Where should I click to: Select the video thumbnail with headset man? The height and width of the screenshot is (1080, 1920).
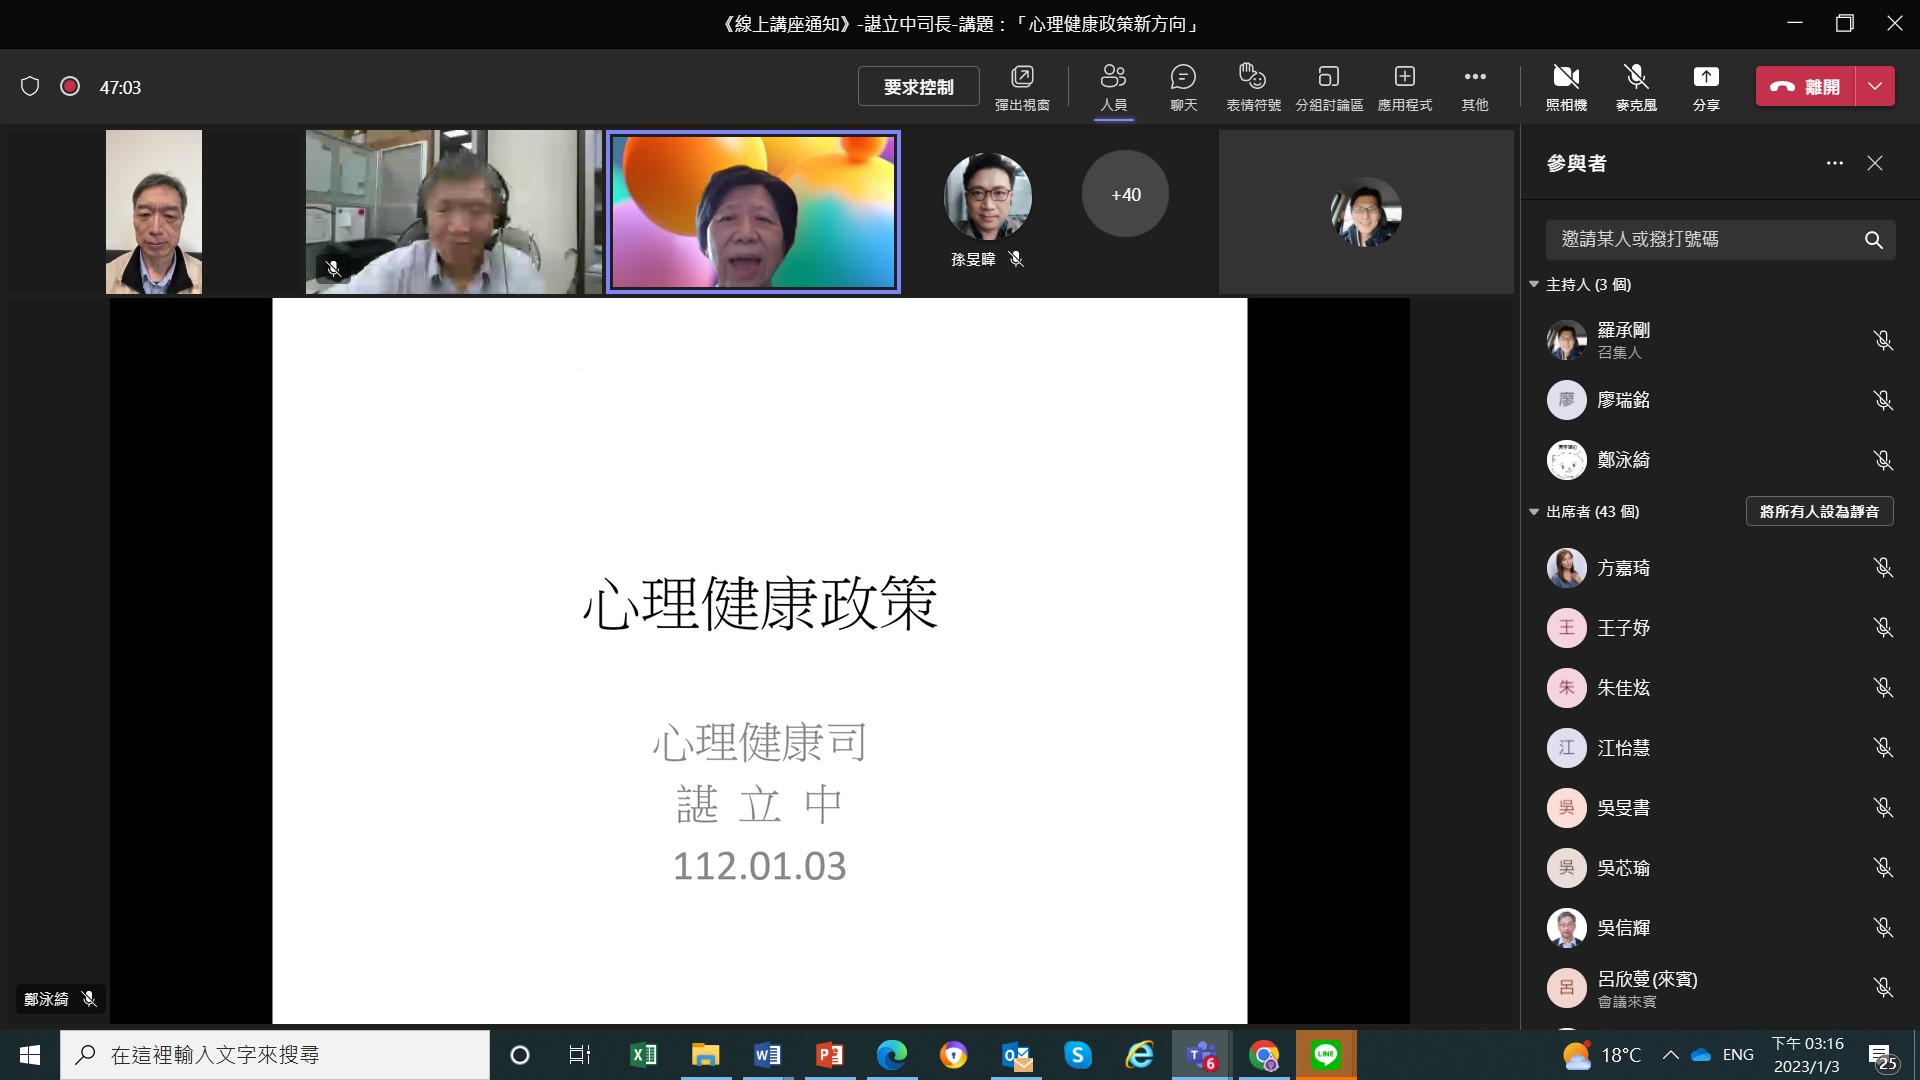453,212
